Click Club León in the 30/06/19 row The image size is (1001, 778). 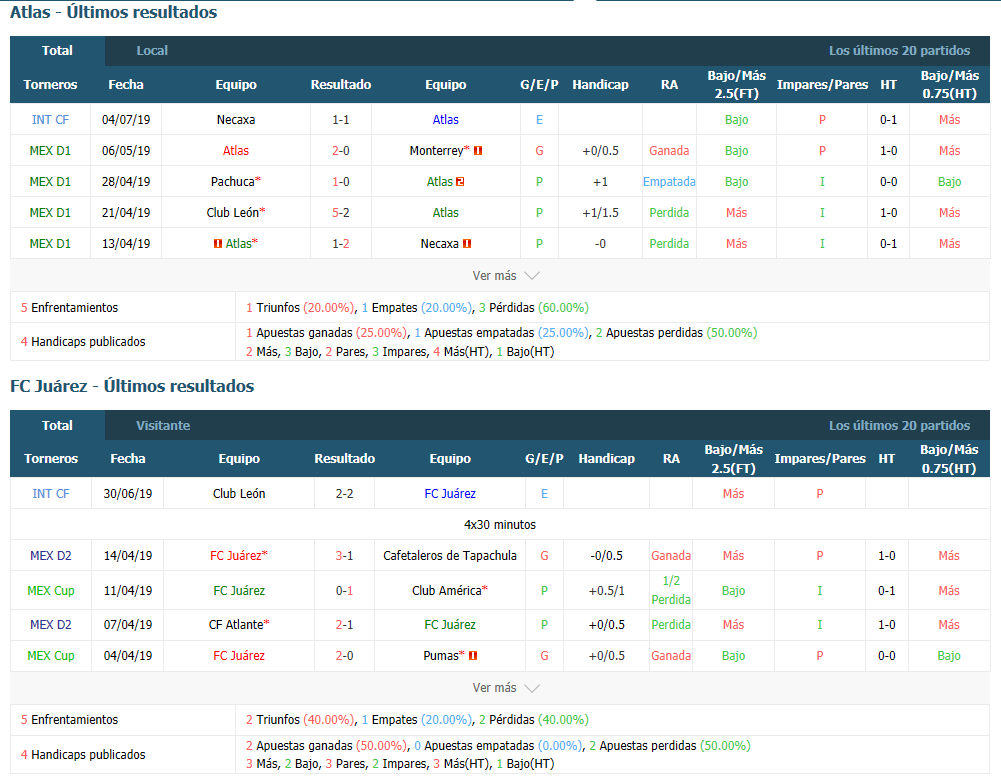239,494
